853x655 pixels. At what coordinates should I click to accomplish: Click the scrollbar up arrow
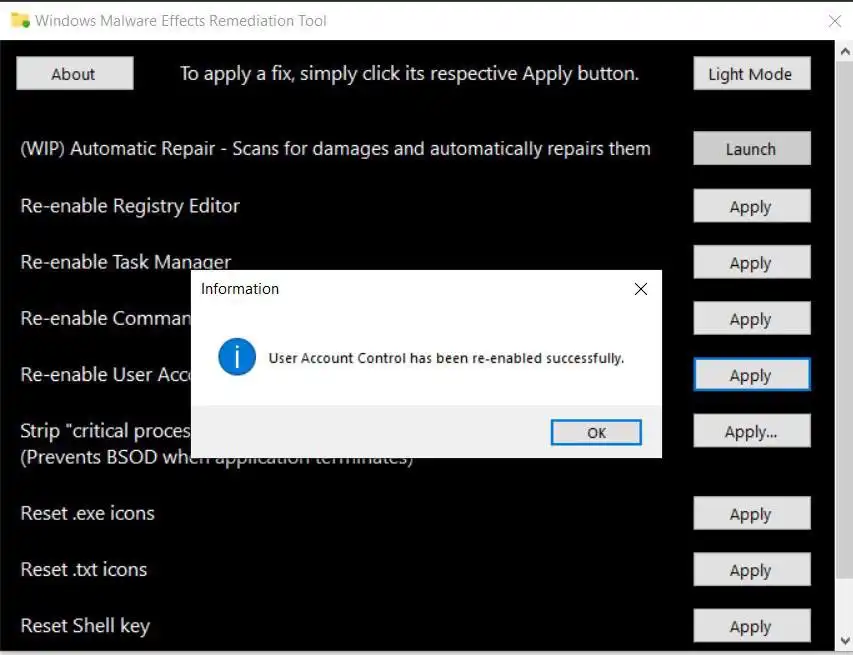[844, 52]
